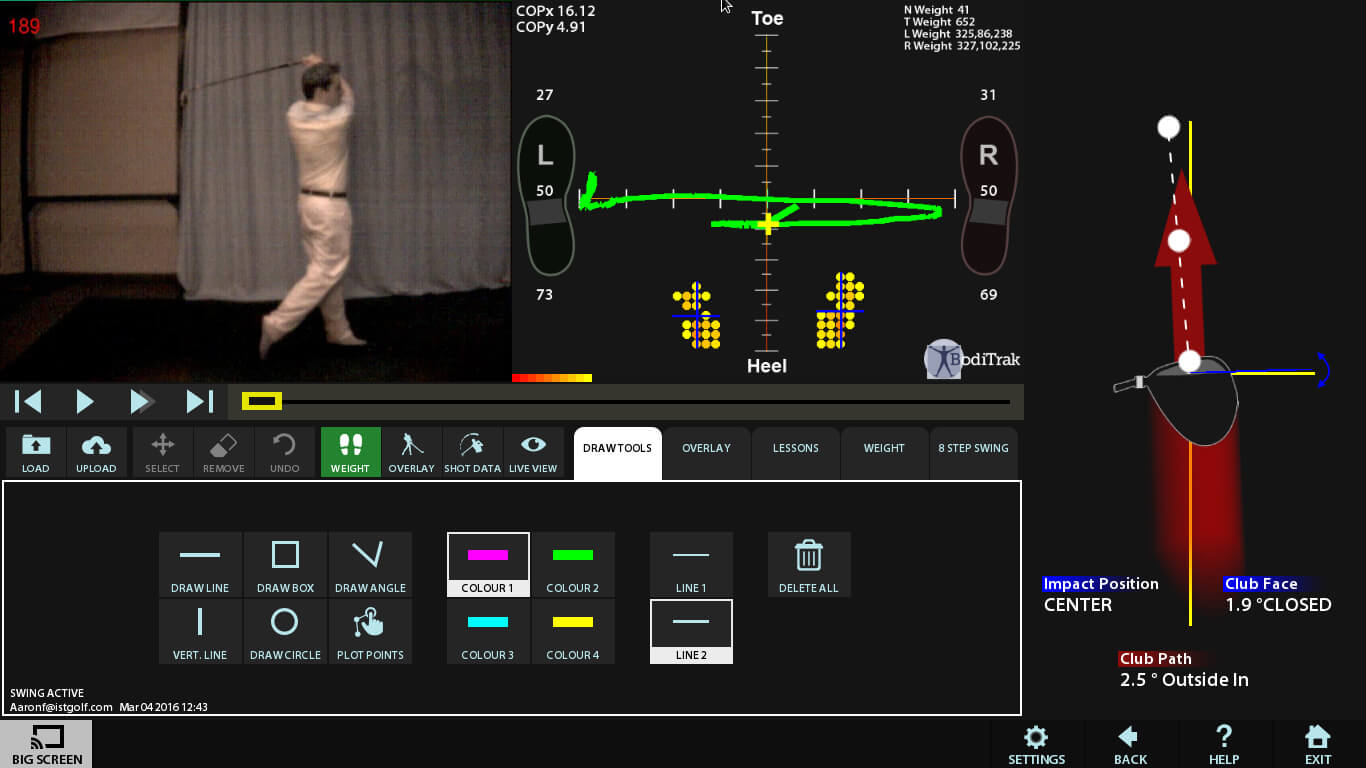This screenshot has width=1366, height=768.
Task: Click the 1.9 °CLOSED value
Action: coord(1278,605)
